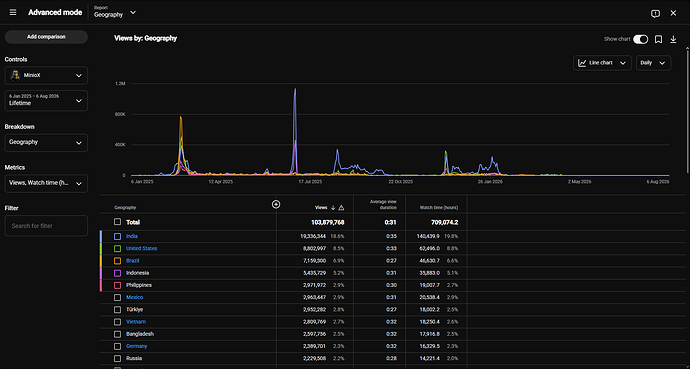Open the MinioX channel selector
This screenshot has width=690, height=369.
(x=46, y=75)
